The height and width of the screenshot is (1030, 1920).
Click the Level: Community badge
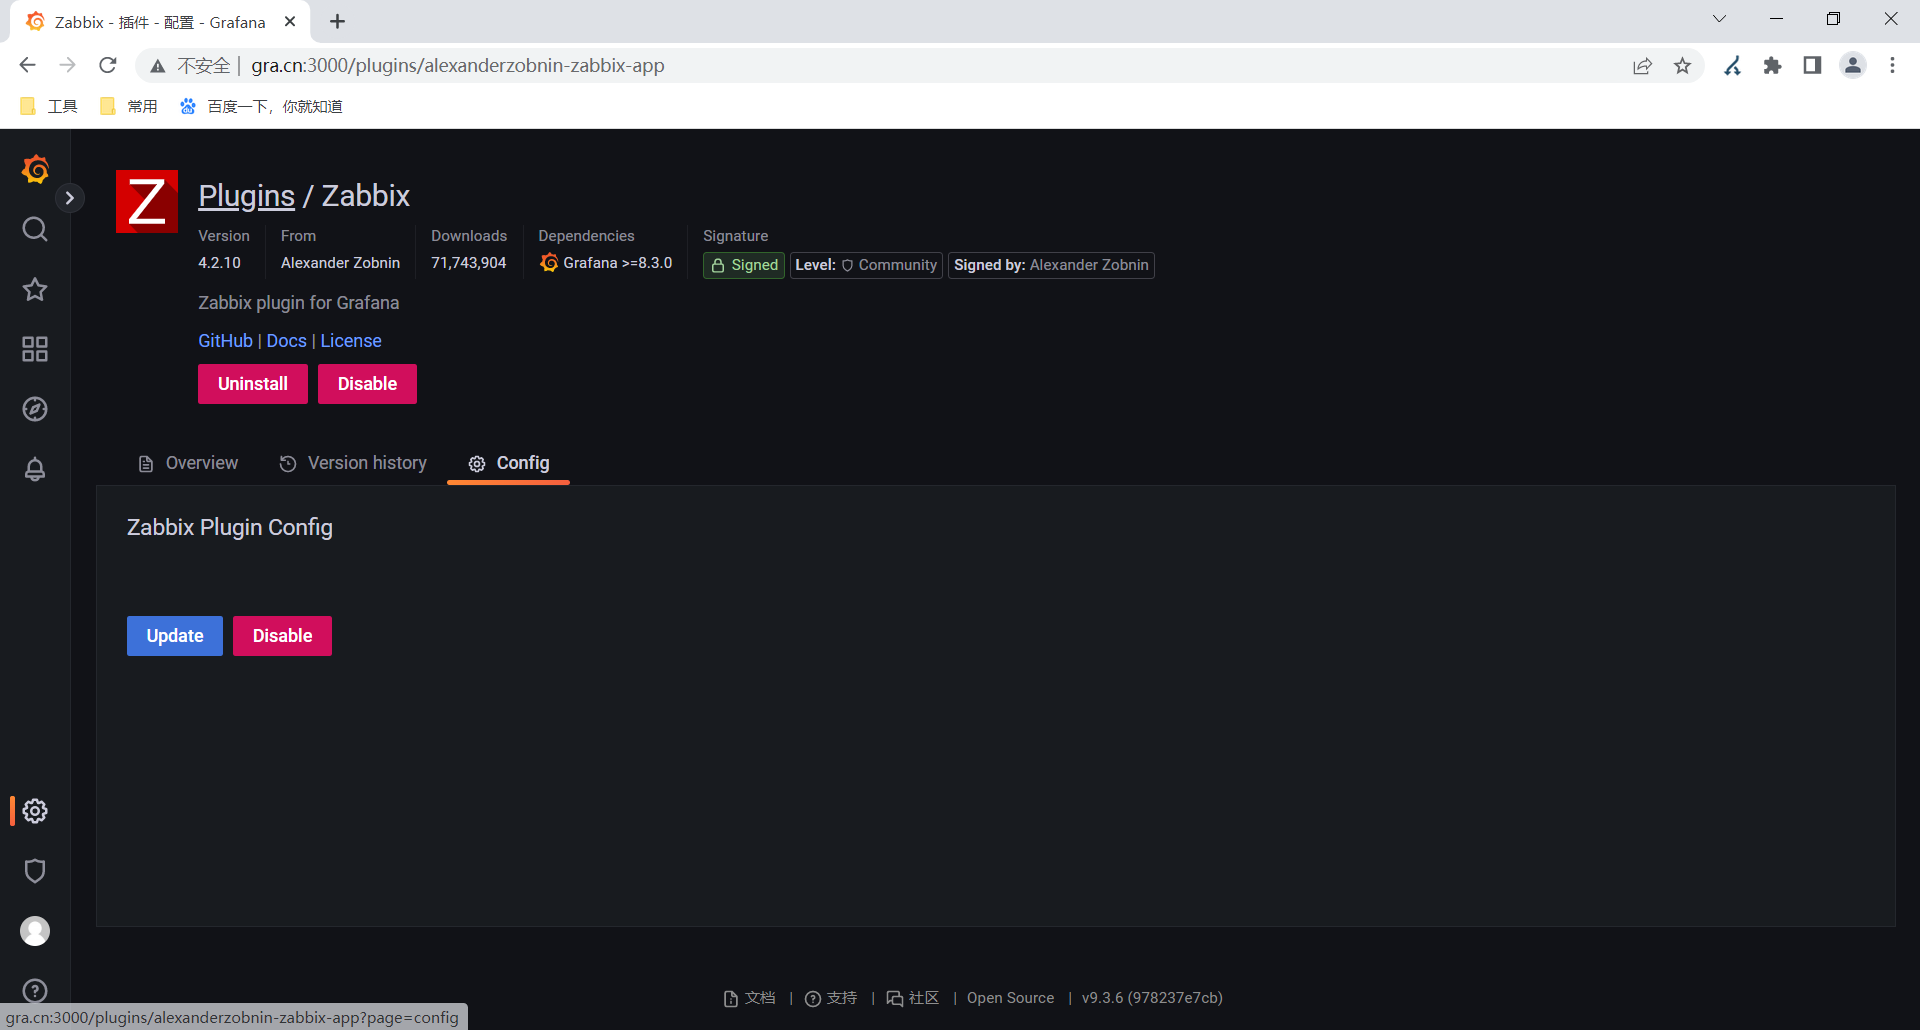(x=866, y=265)
